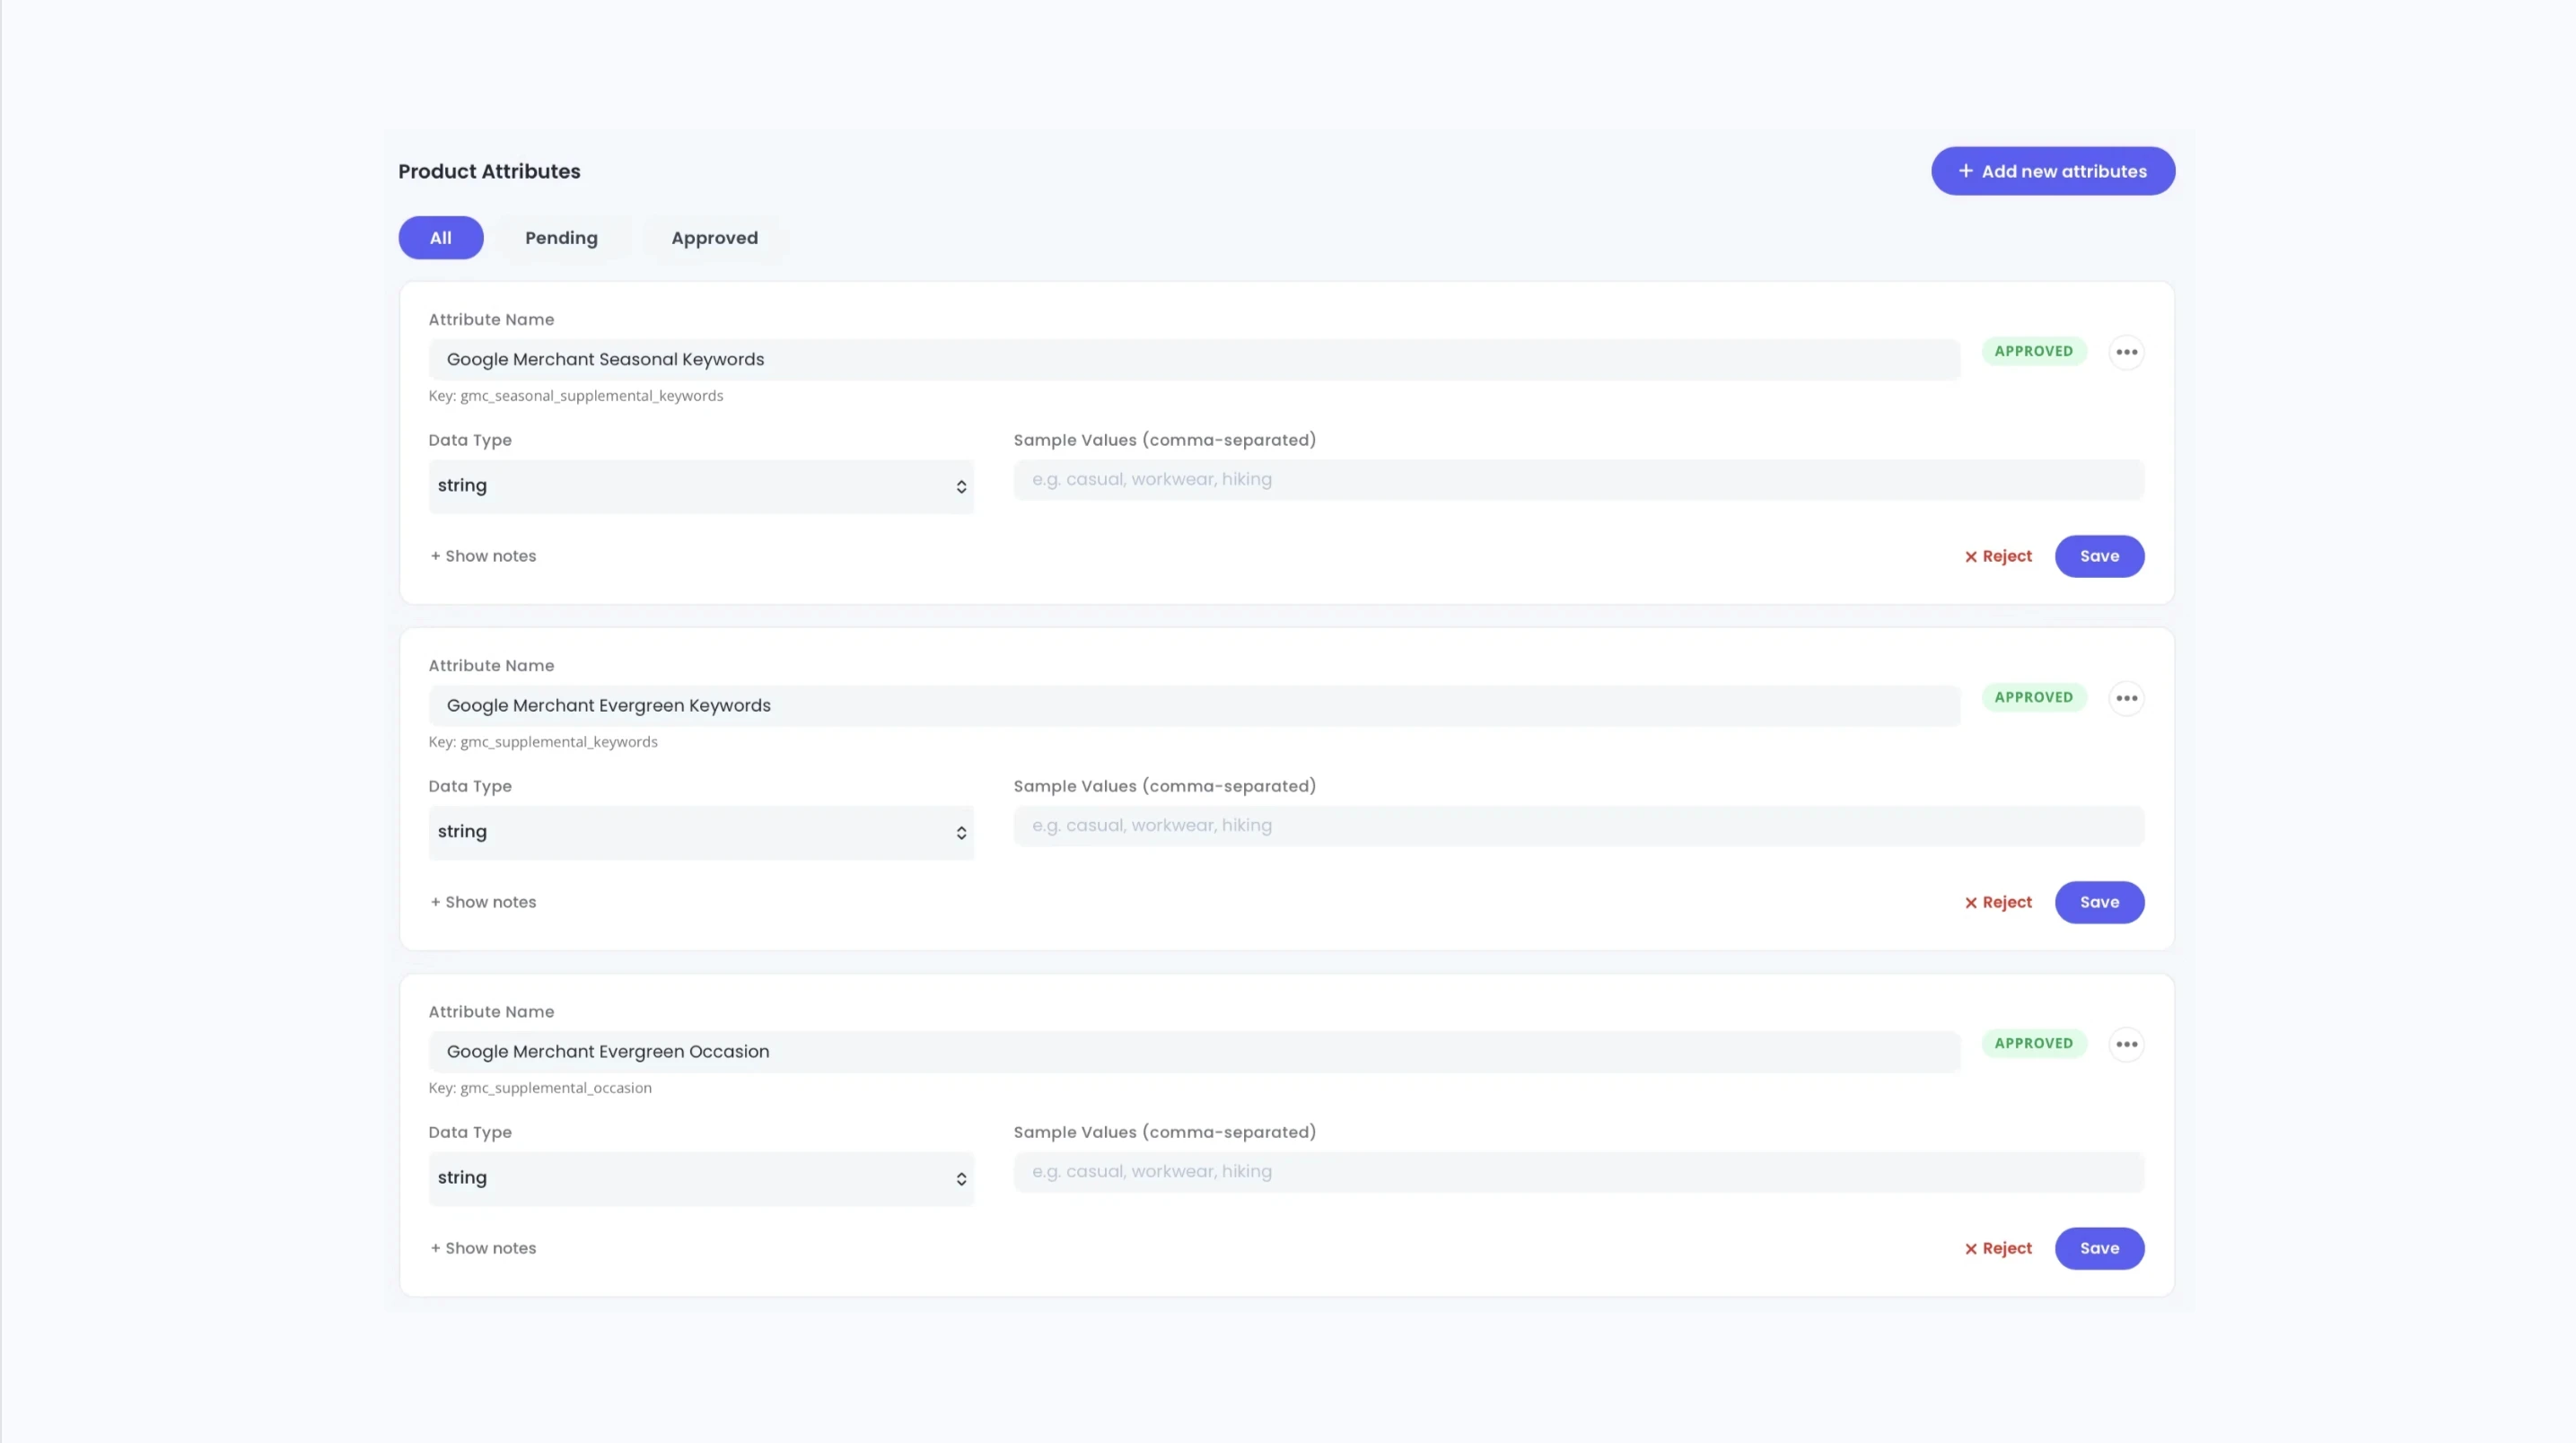Screen dimensions: 2576x1443
Task: Reject the Evergreen Occasion attribute
Action: (x=1998, y=1248)
